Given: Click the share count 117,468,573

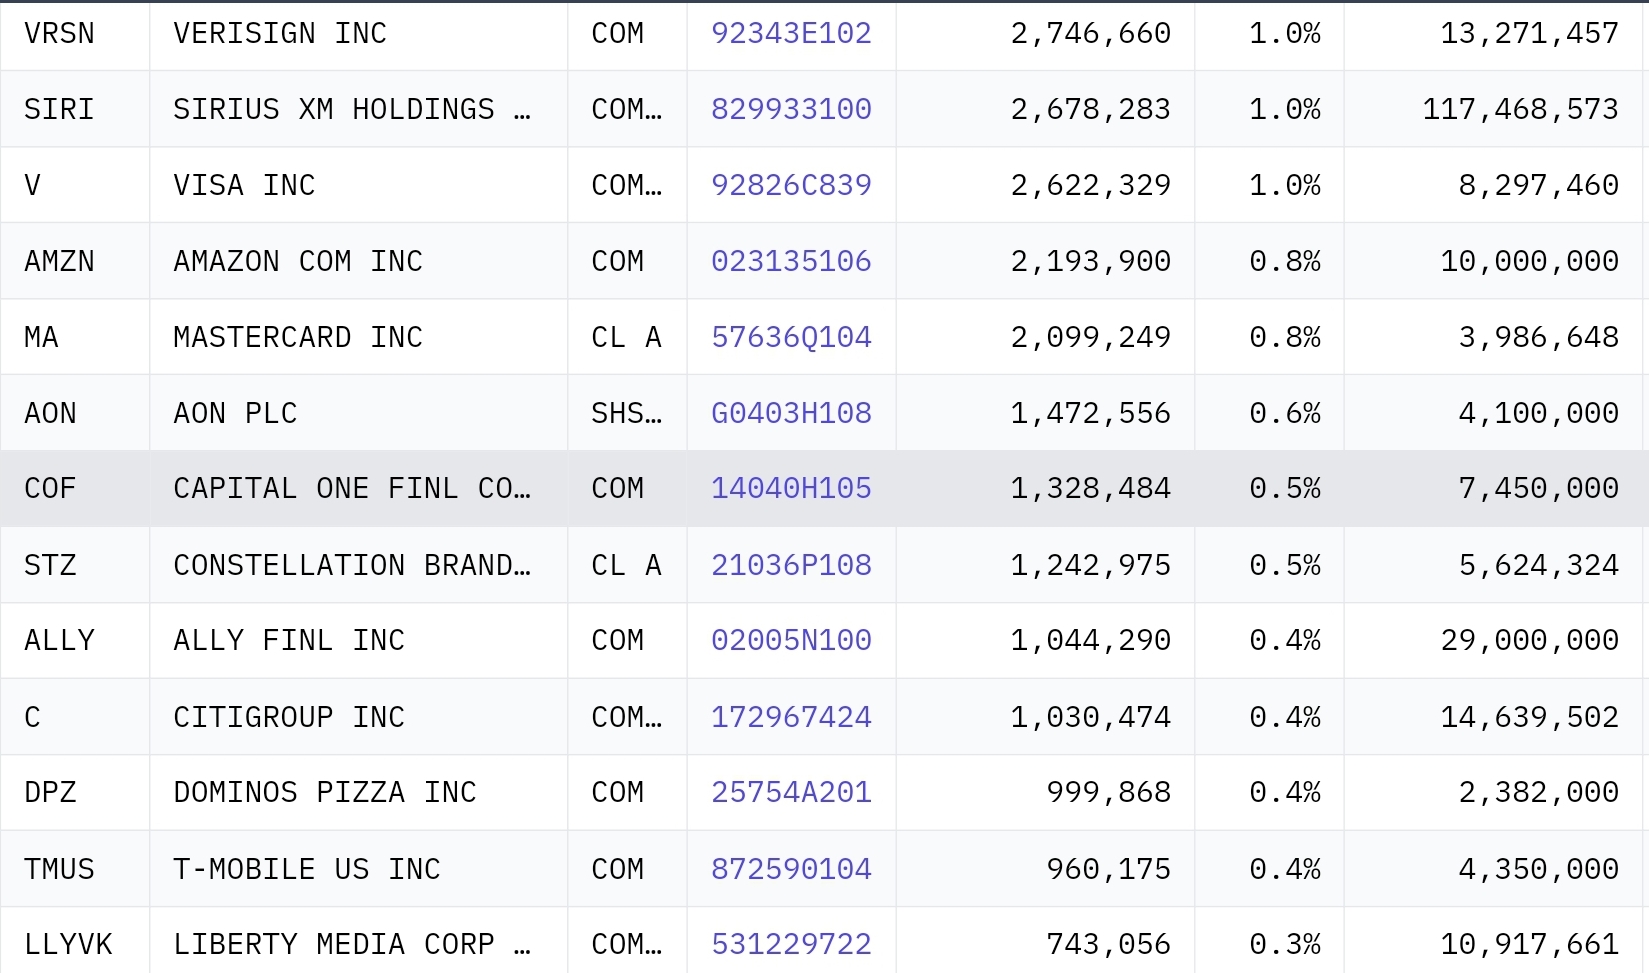Looking at the screenshot, I should coord(1520,109).
